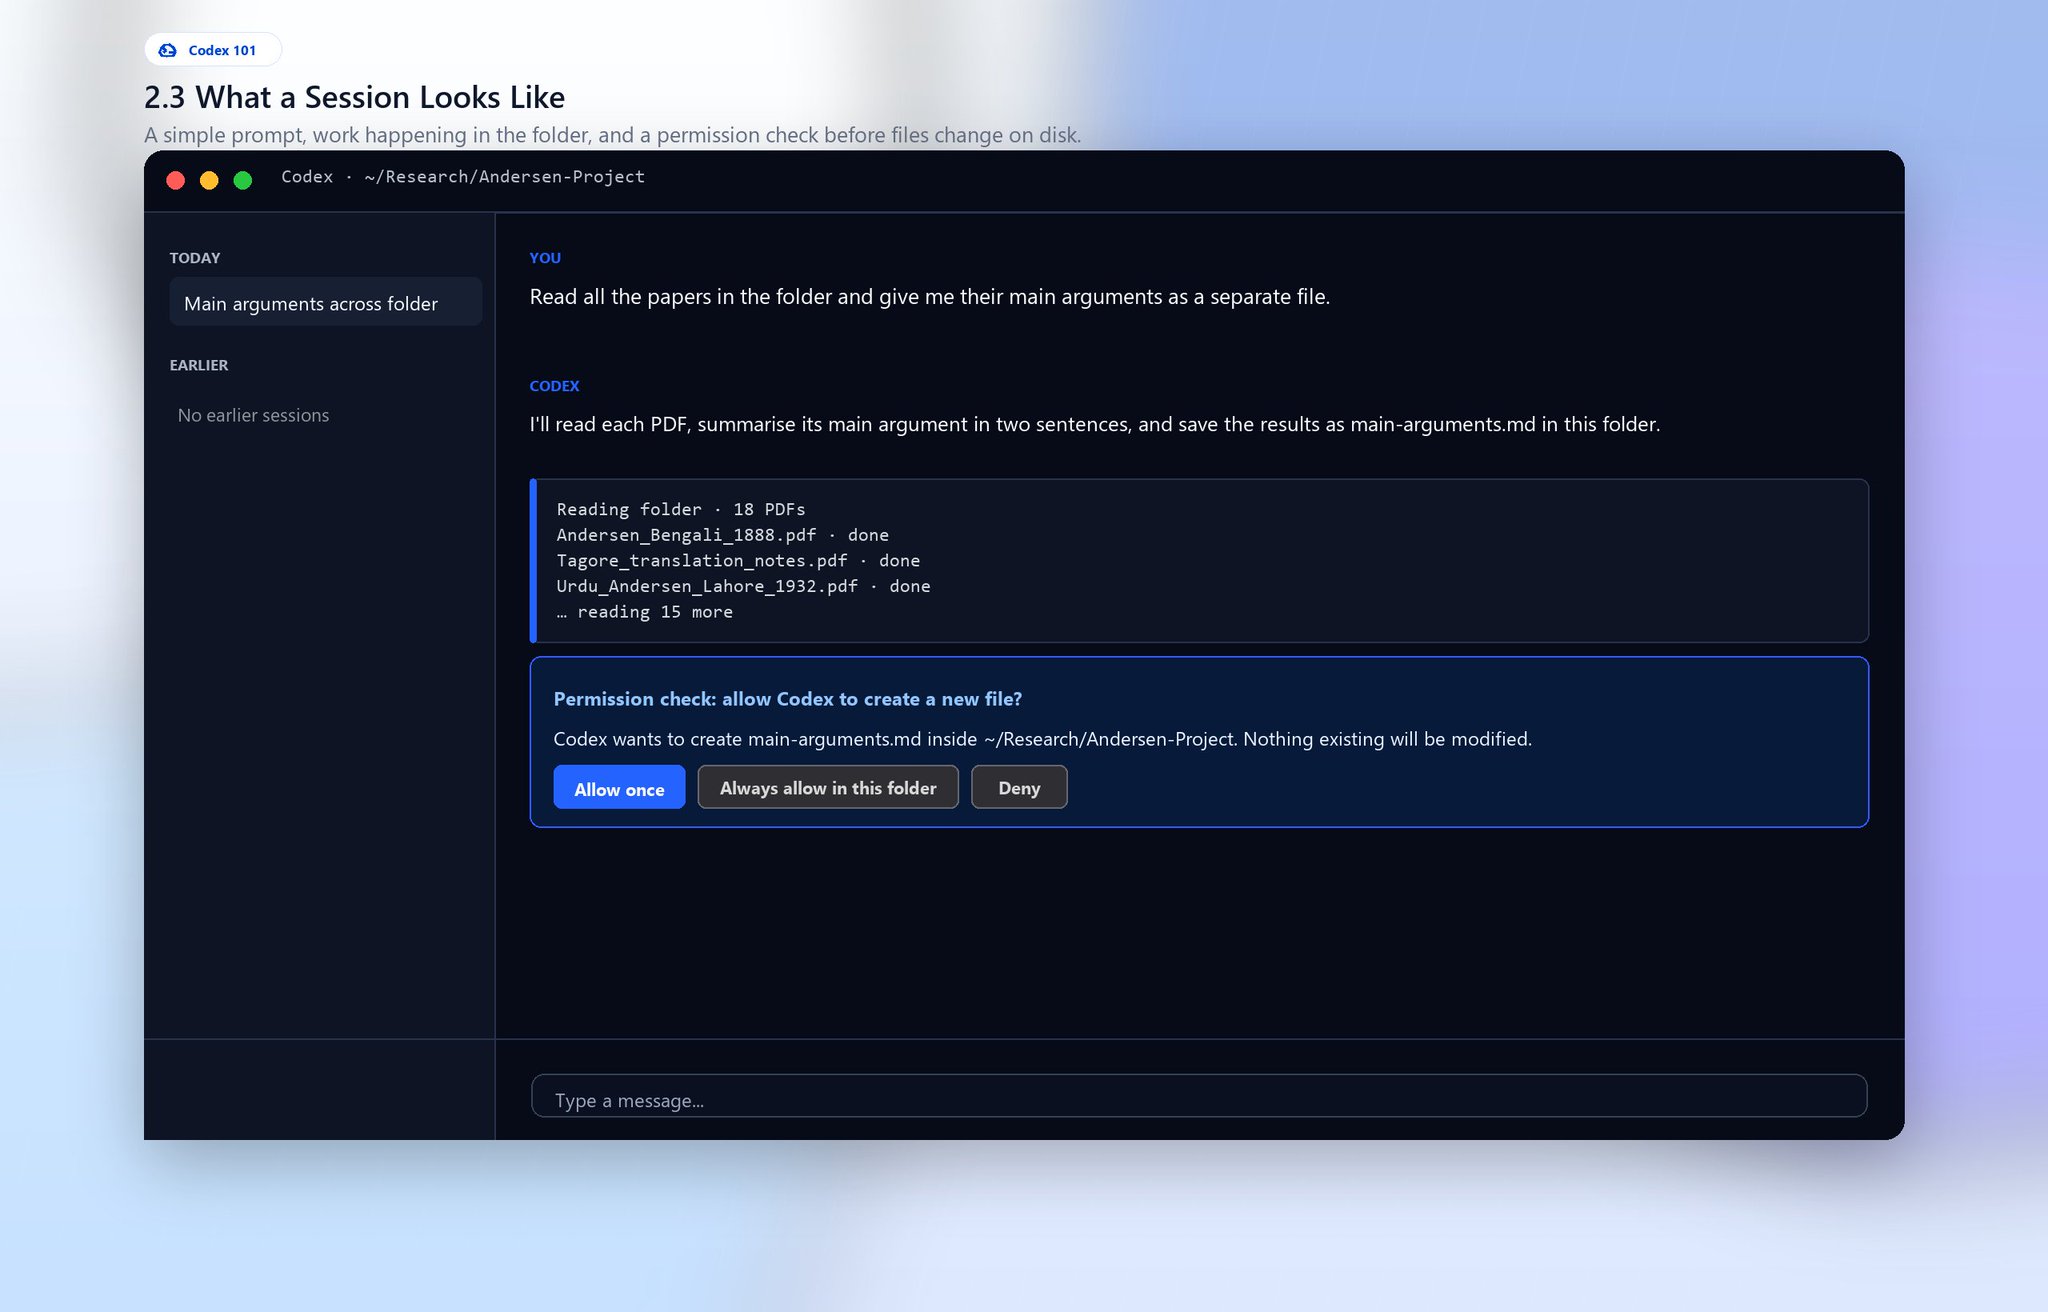Click the subtitle beginning 'A simple prompt'

(x=612, y=135)
